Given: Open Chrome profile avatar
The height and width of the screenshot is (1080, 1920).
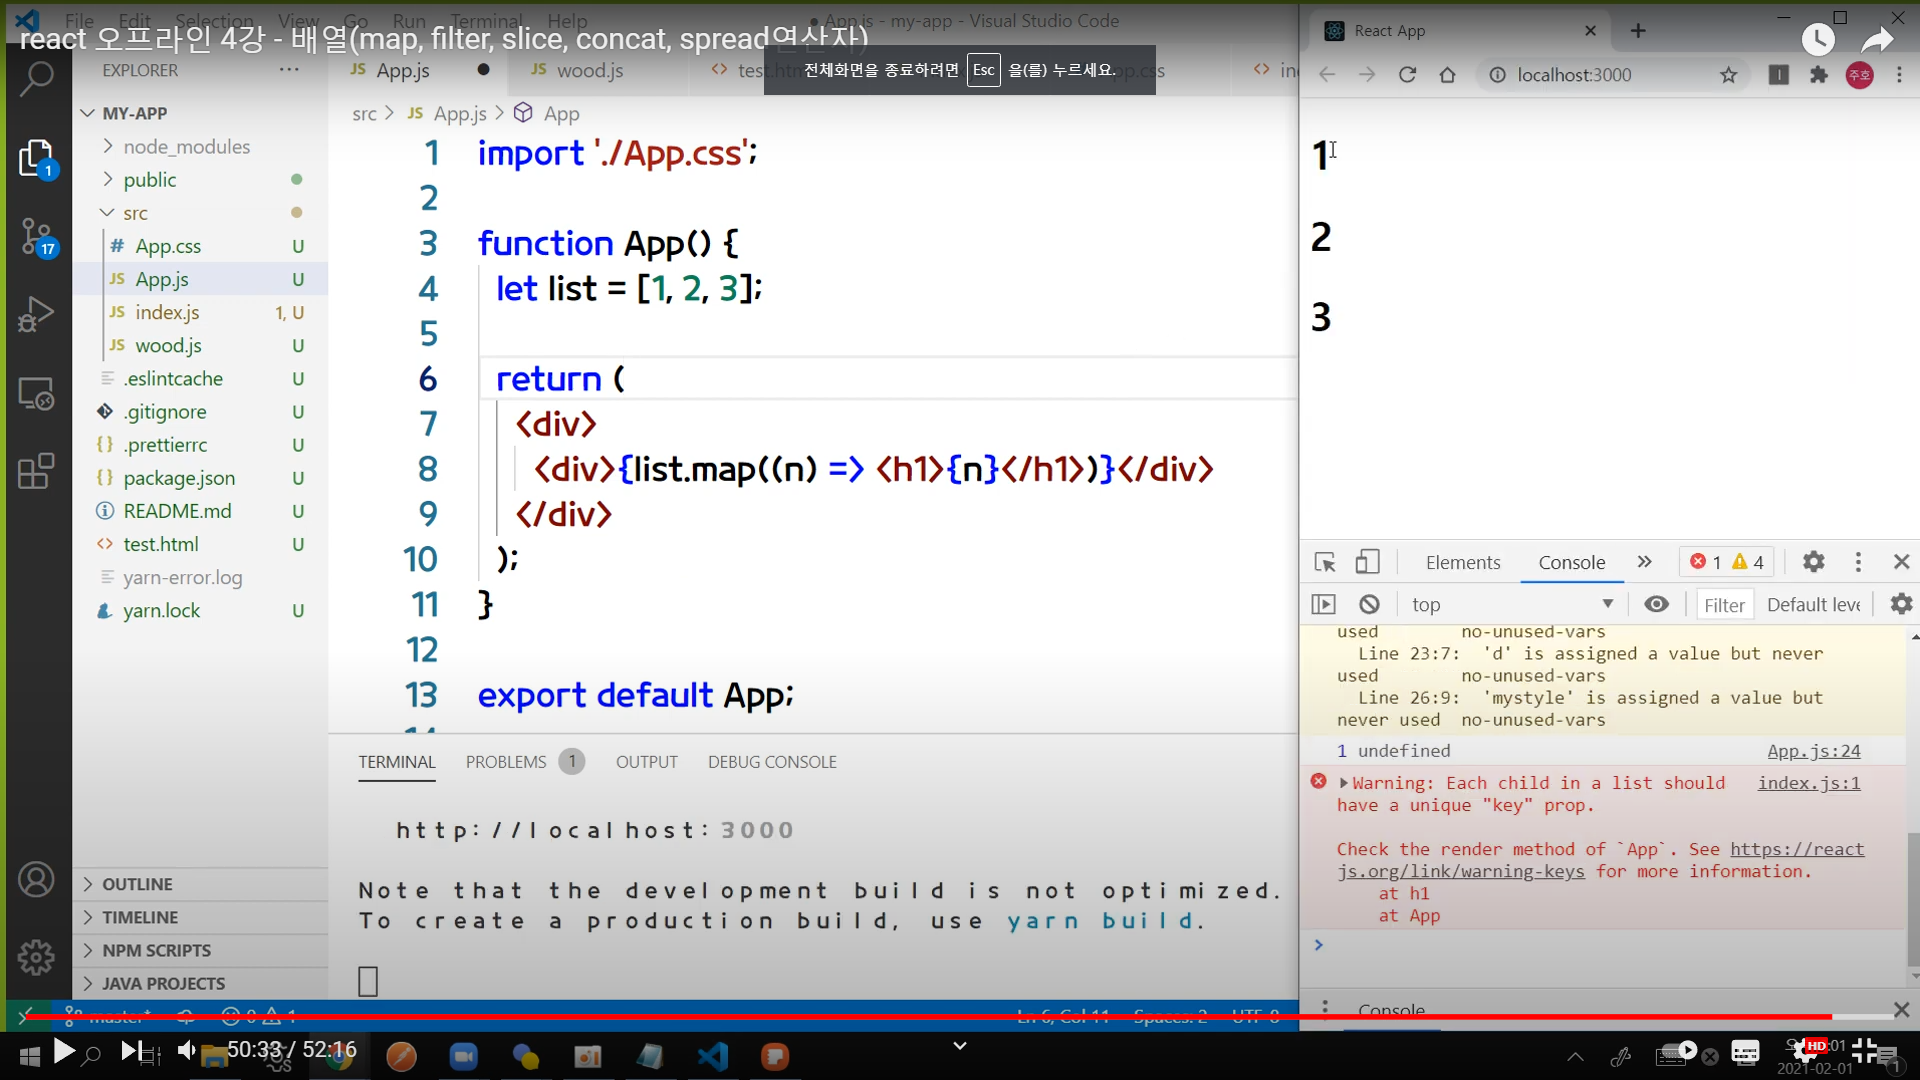Looking at the screenshot, I should 1860,75.
